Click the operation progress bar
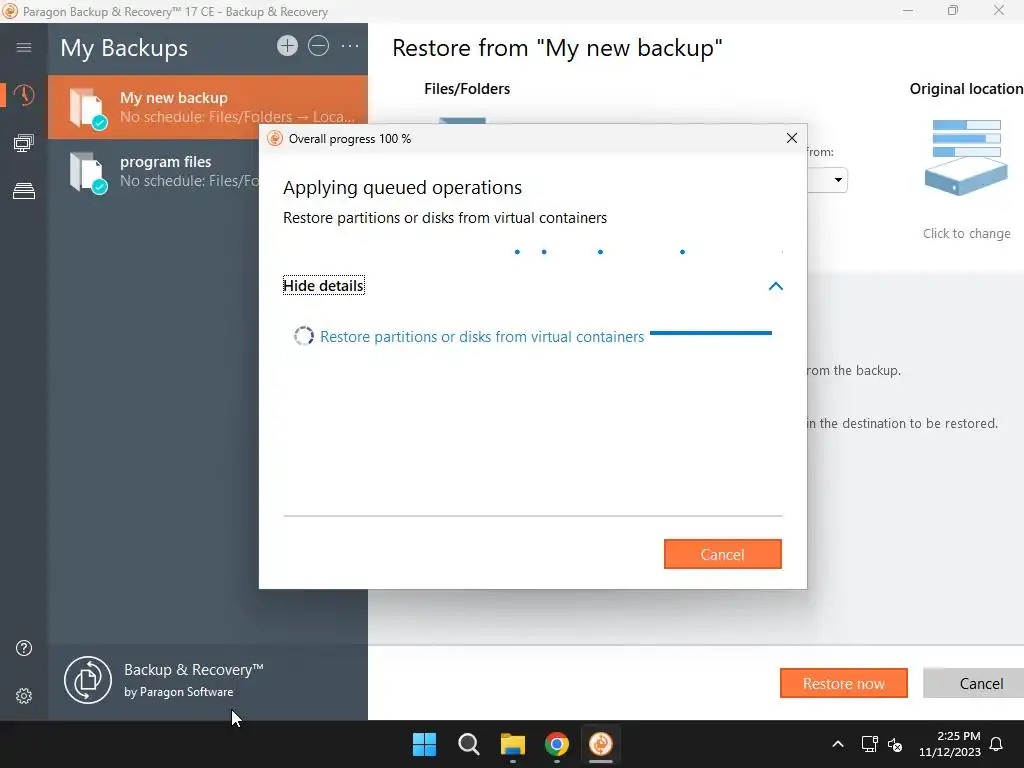This screenshot has width=1024, height=768. click(711, 333)
